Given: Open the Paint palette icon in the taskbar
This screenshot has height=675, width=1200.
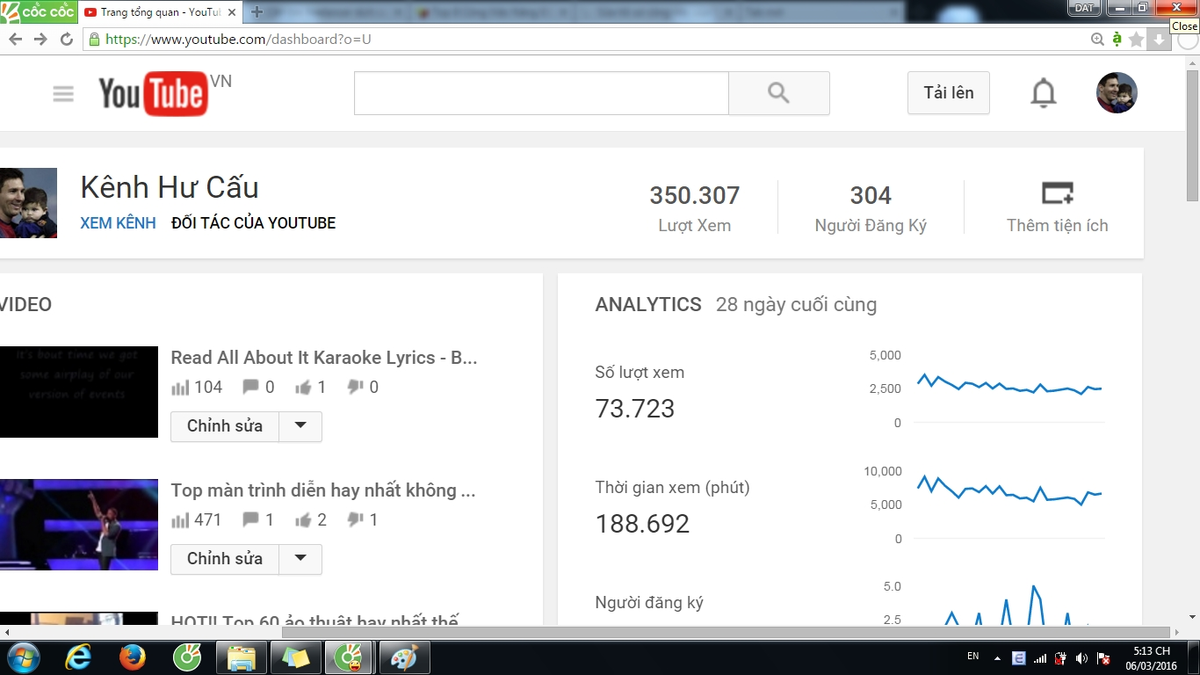Looking at the screenshot, I should (404, 658).
